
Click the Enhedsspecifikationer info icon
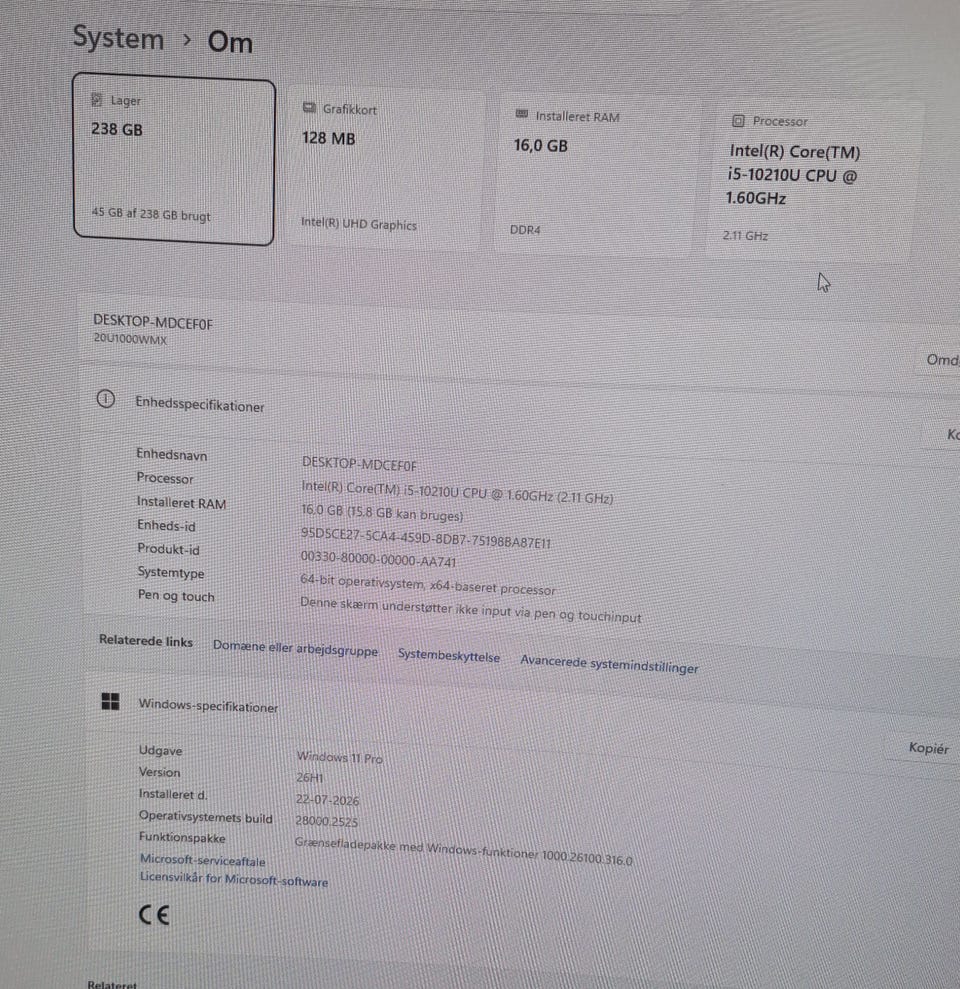point(106,399)
